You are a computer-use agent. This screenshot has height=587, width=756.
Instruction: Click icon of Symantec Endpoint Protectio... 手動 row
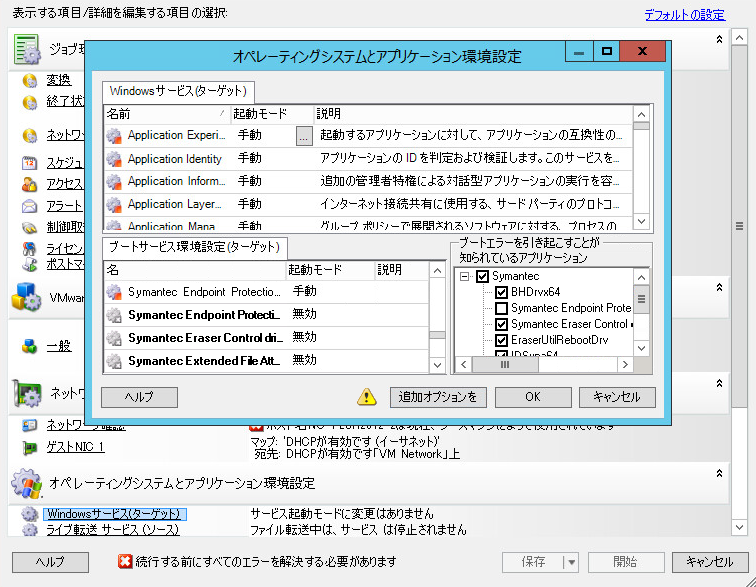point(114,292)
